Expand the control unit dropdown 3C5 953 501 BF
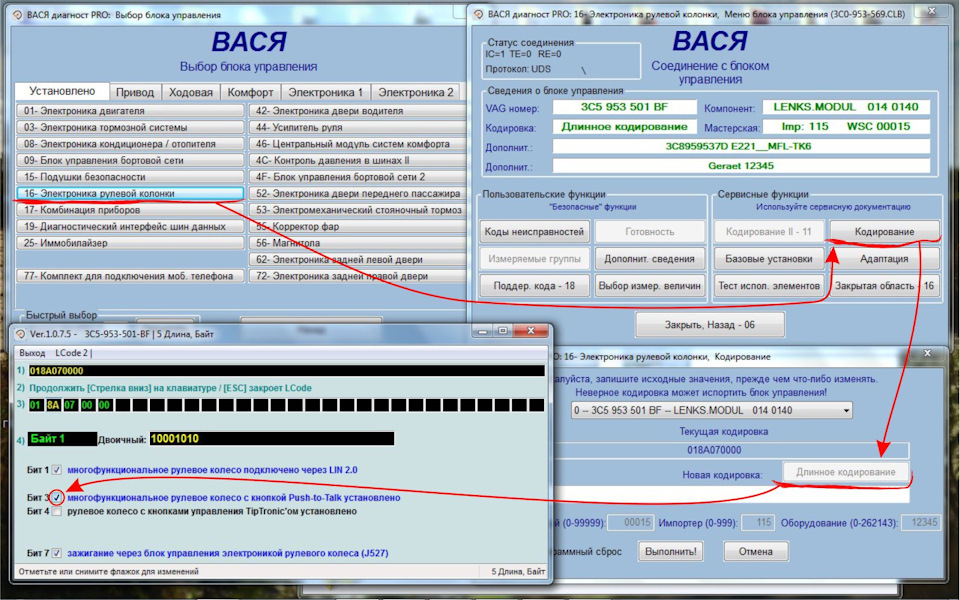 (711, 410)
